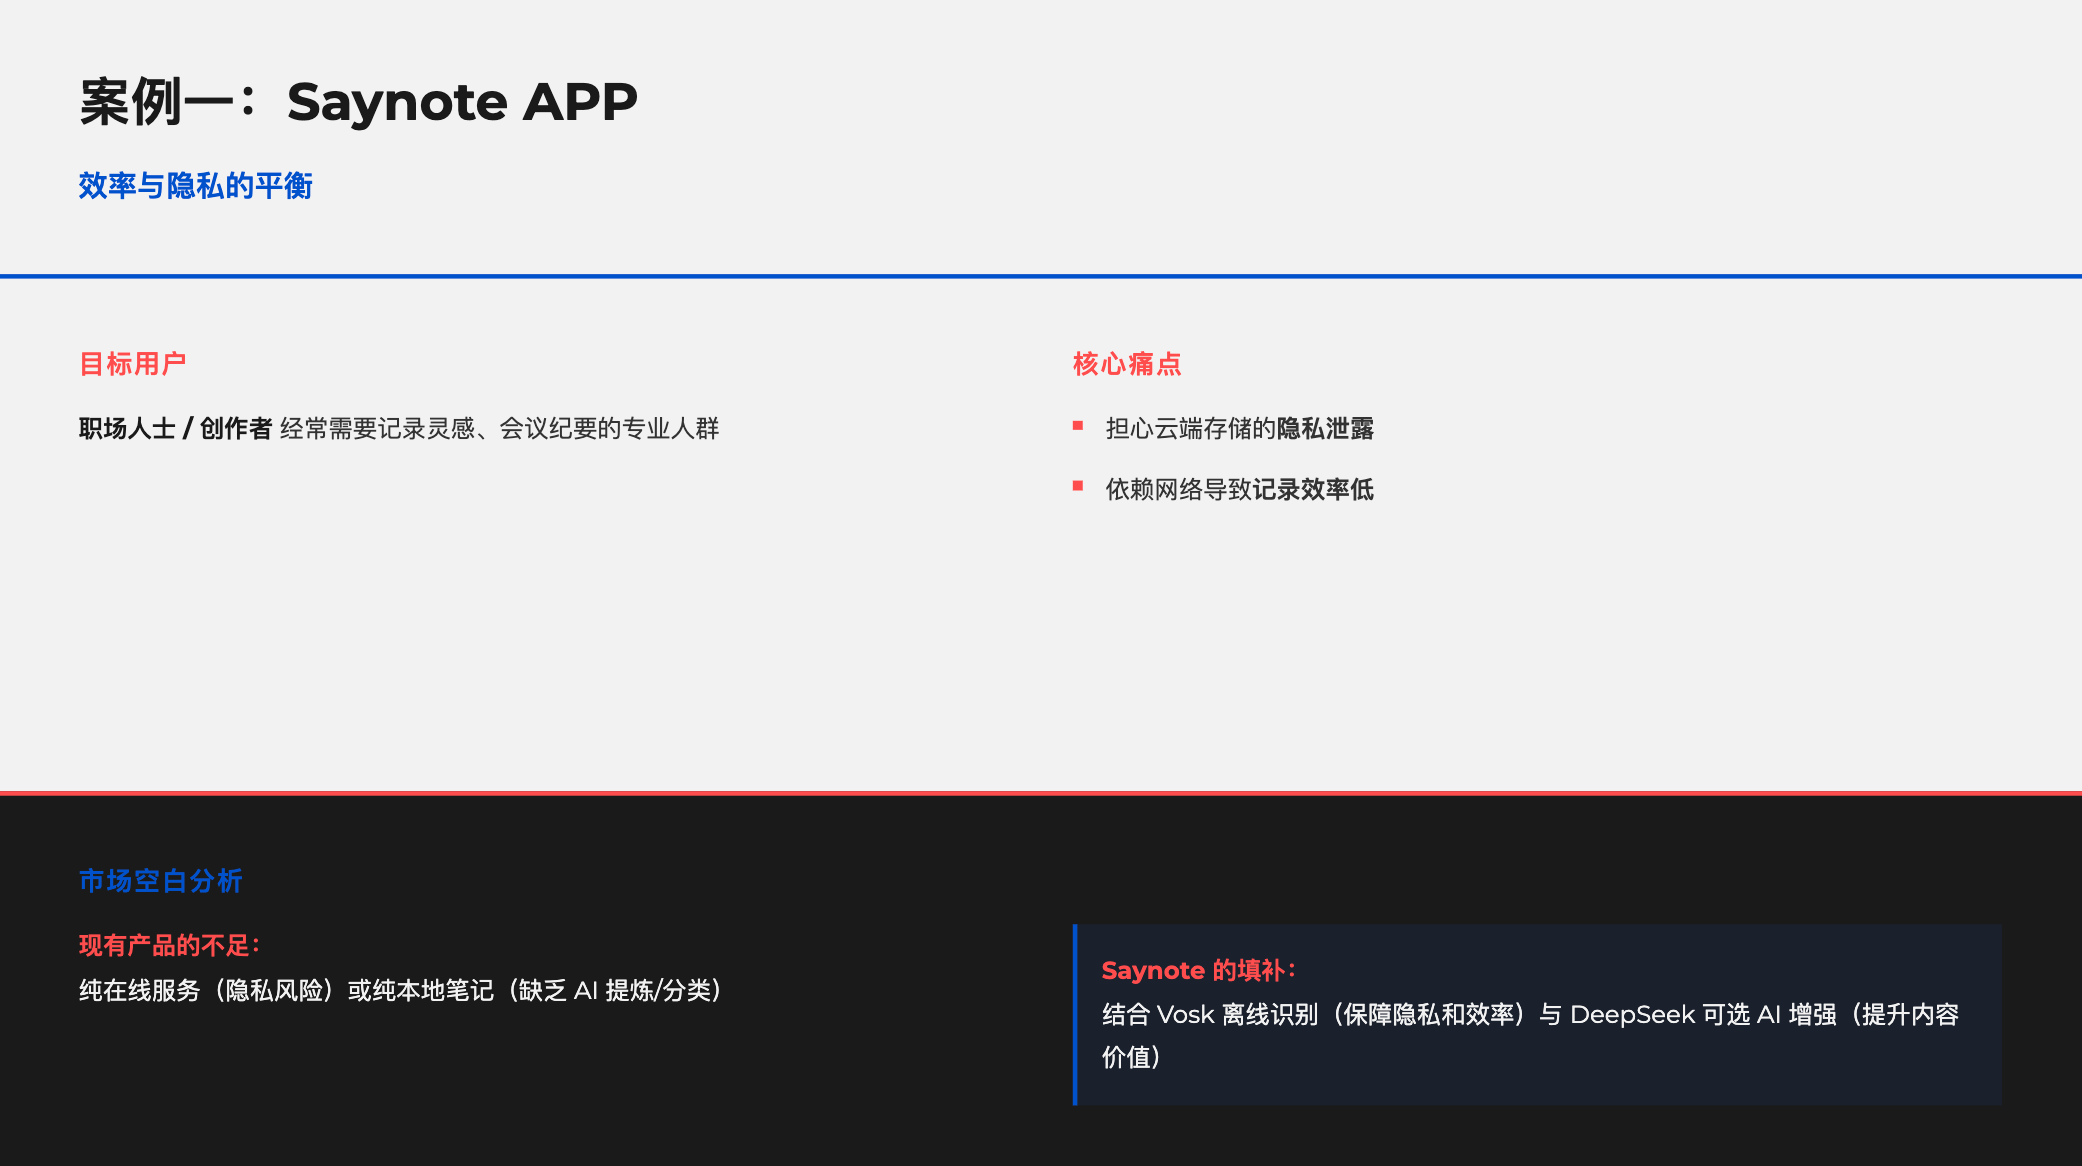This screenshot has width=2082, height=1166.
Task: Click the text 经常需要记录灵感、会议纪要的专业人群
Action: click(x=499, y=429)
